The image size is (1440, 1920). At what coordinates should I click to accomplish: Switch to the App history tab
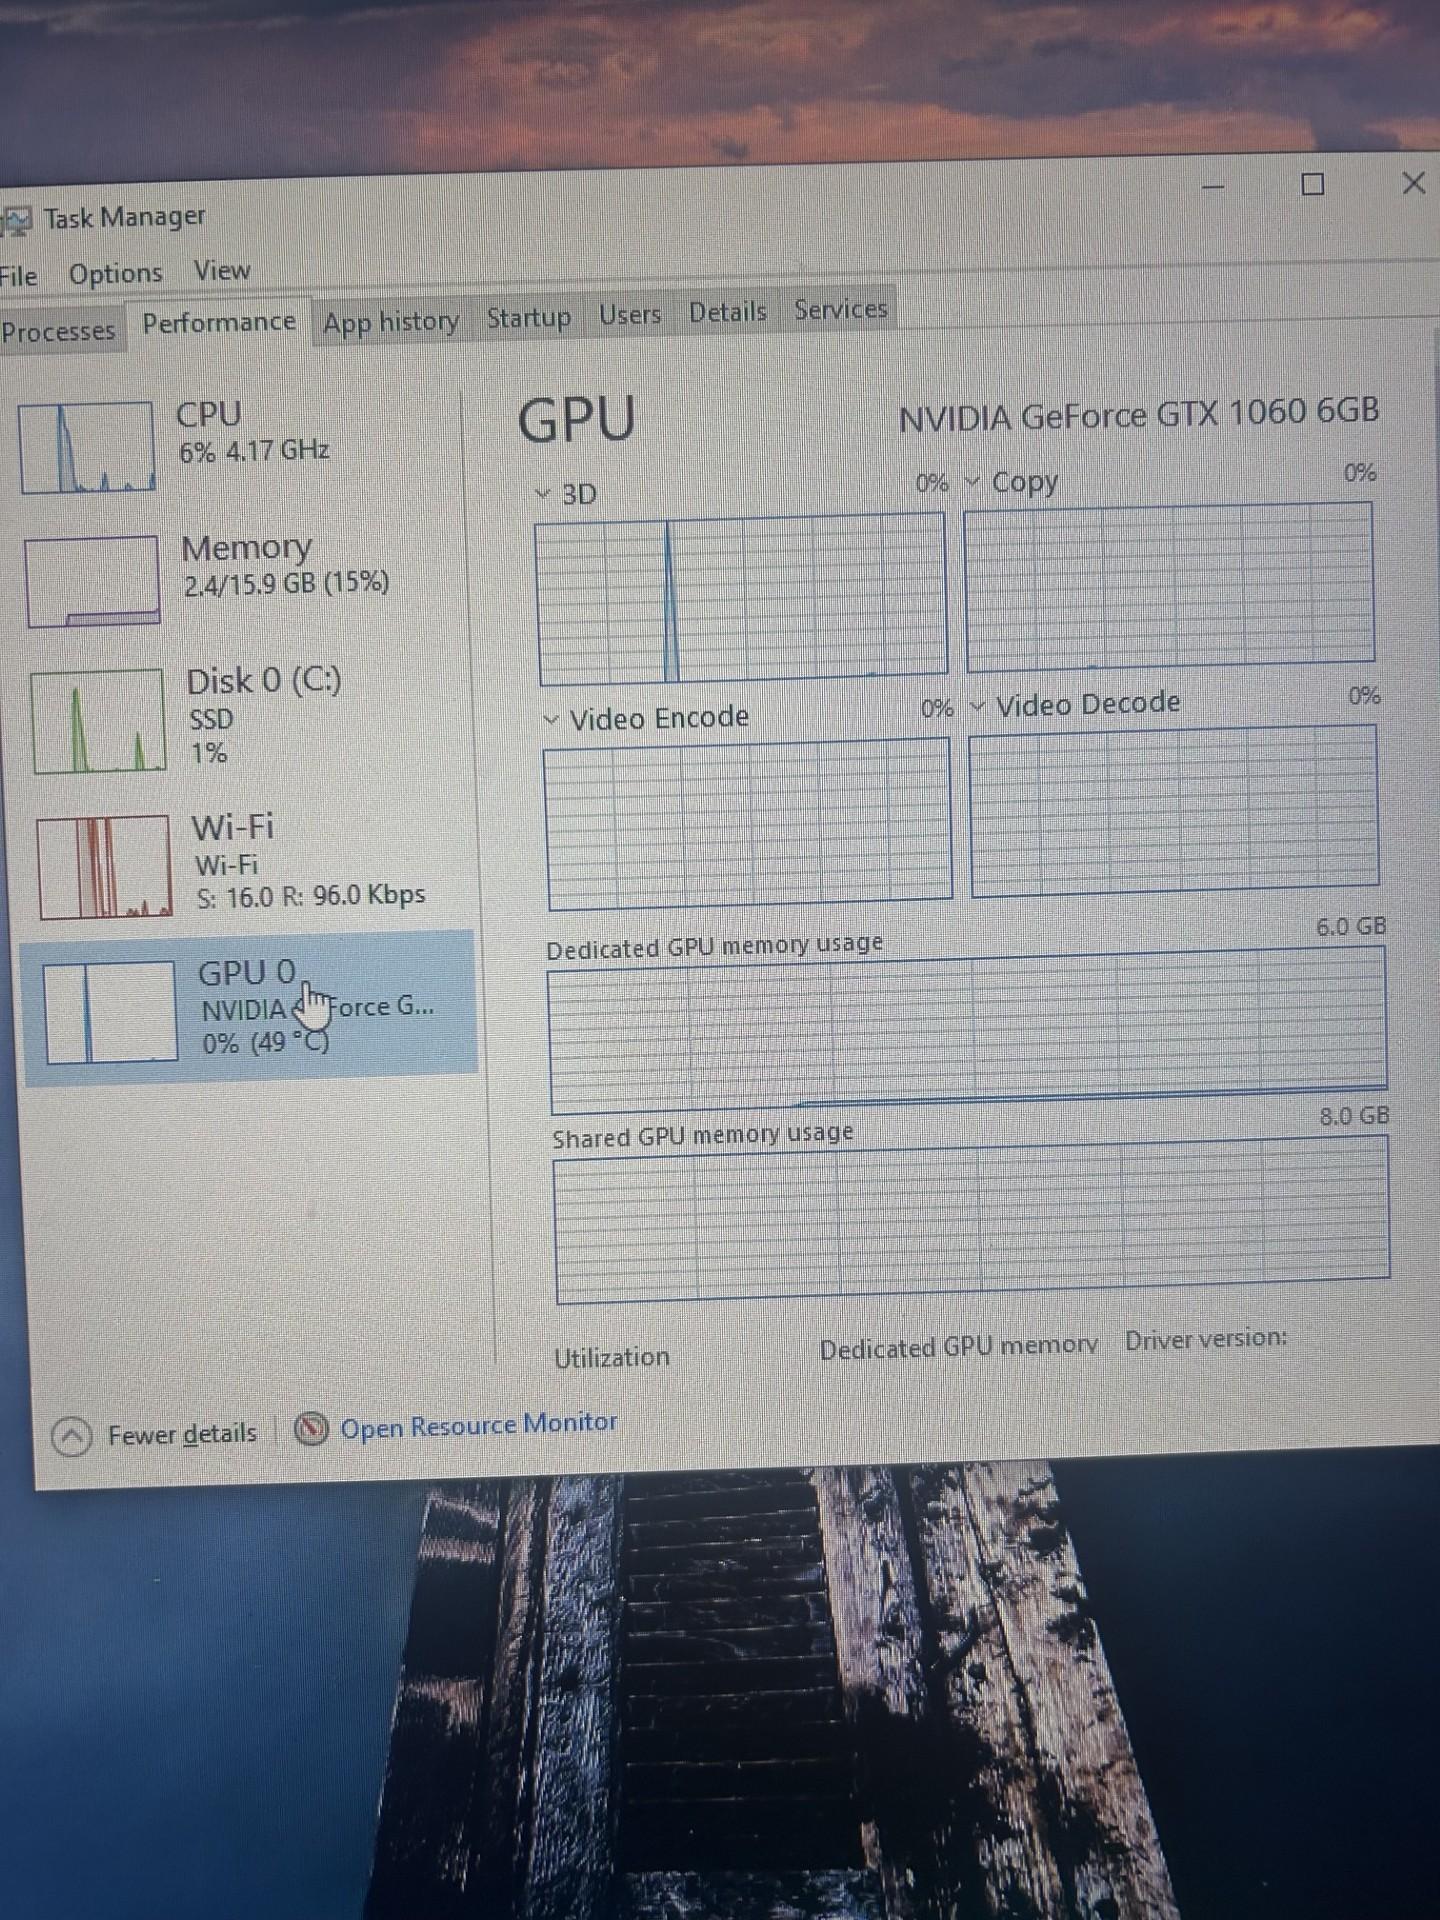point(391,321)
